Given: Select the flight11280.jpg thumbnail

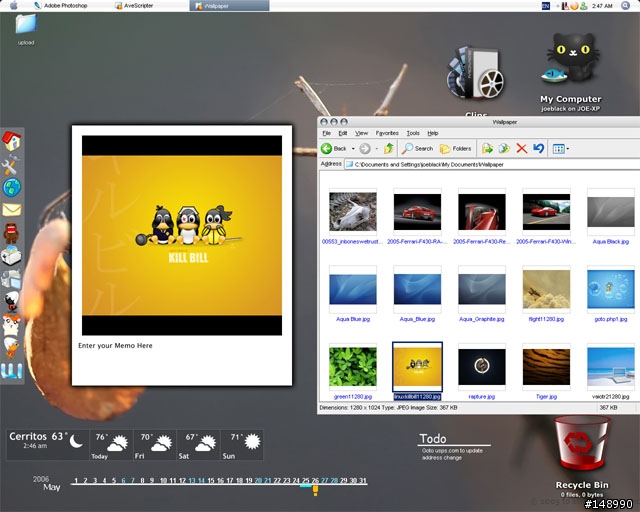Looking at the screenshot, I should (x=546, y=289).
